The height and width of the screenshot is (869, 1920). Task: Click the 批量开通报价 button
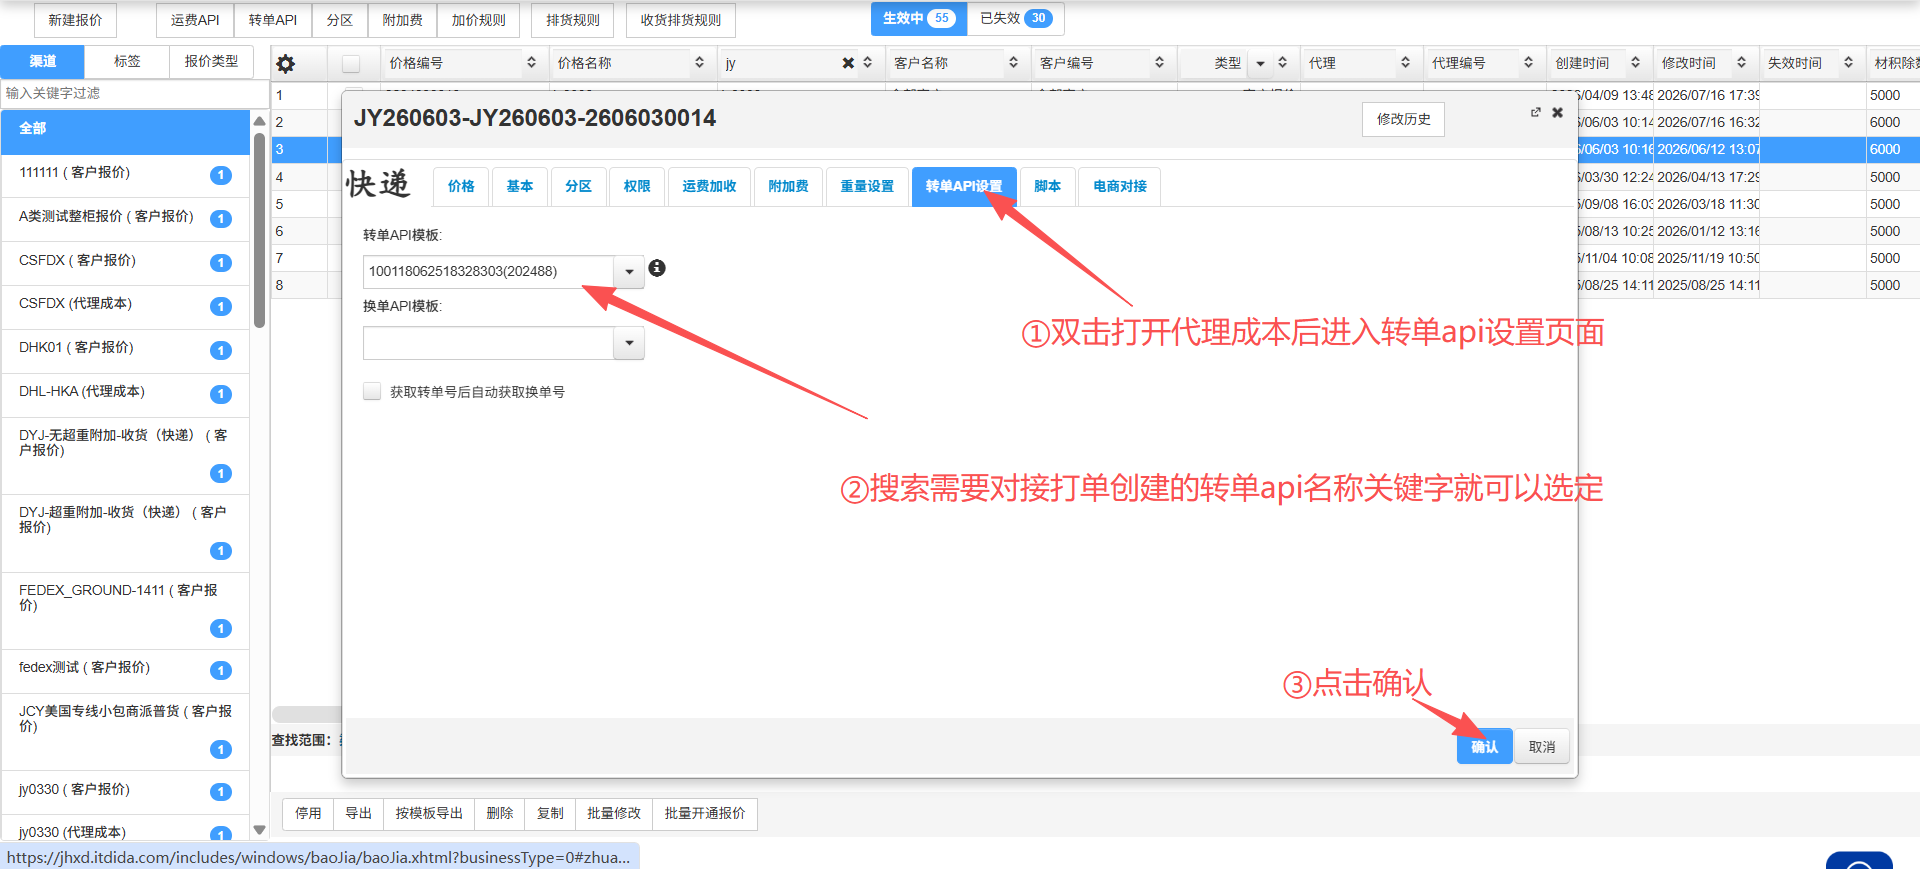705,814
